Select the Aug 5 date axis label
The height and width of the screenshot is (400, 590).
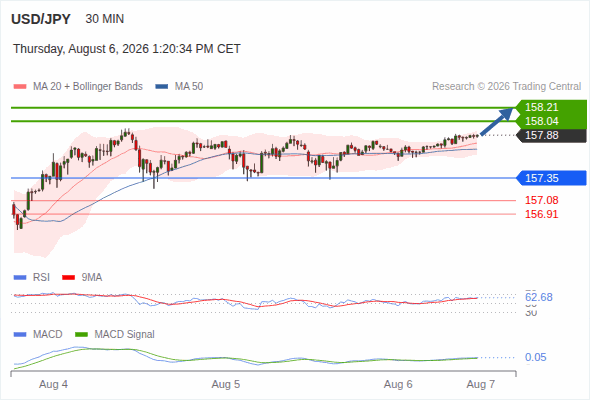tap(226, 384)
